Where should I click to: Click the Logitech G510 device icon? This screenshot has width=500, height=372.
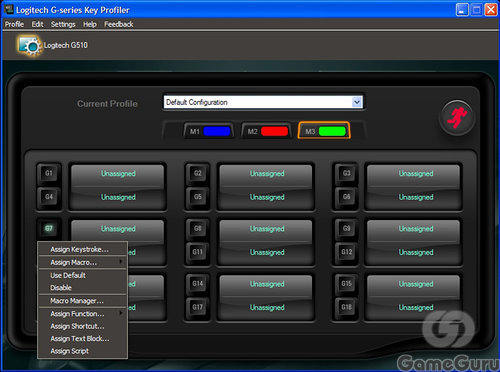point(29,46)
